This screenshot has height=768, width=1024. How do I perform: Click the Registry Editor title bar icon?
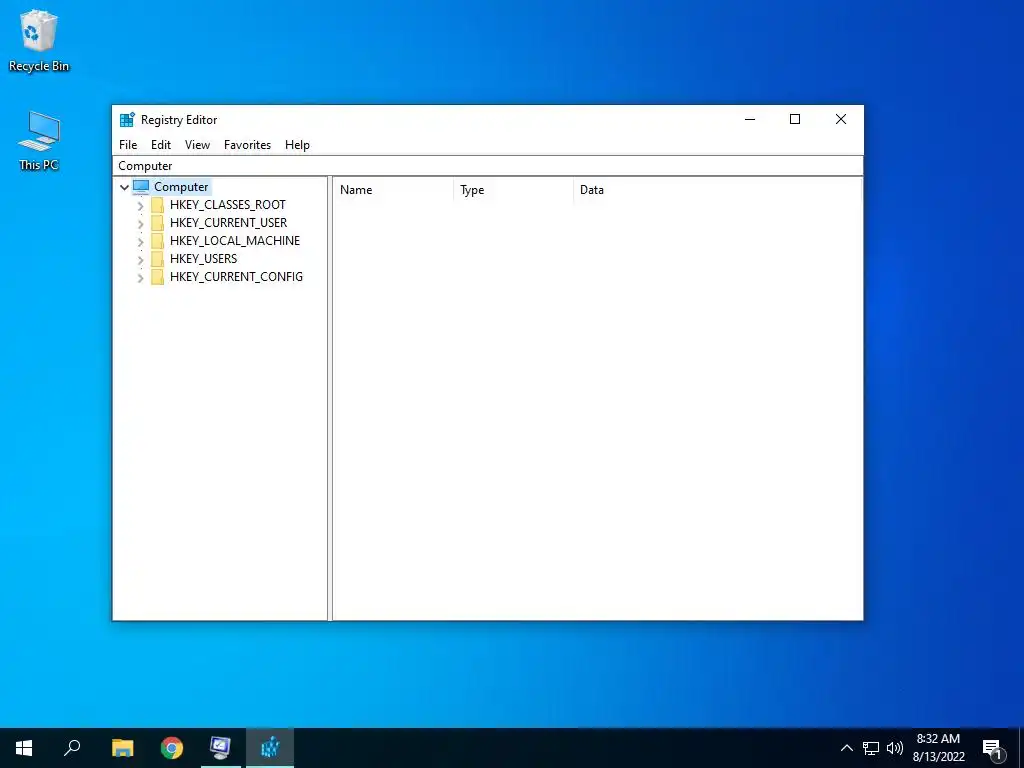pos(127,120)
